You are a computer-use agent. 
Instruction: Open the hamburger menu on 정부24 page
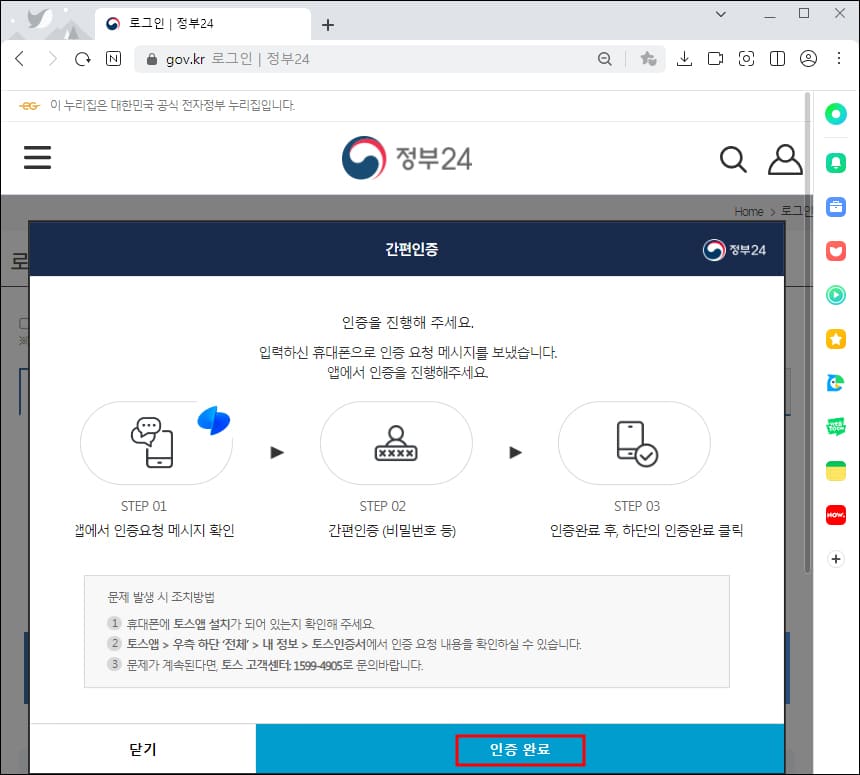pos(37,157)
